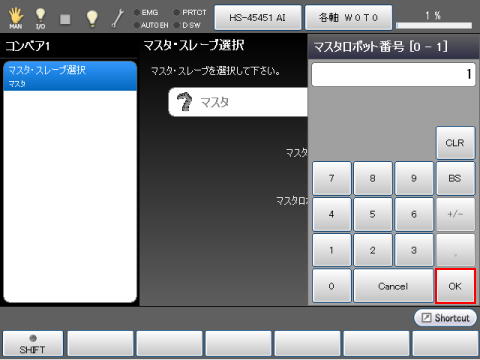
Task: Tap keypad digit 9
Action: point(414,178)
